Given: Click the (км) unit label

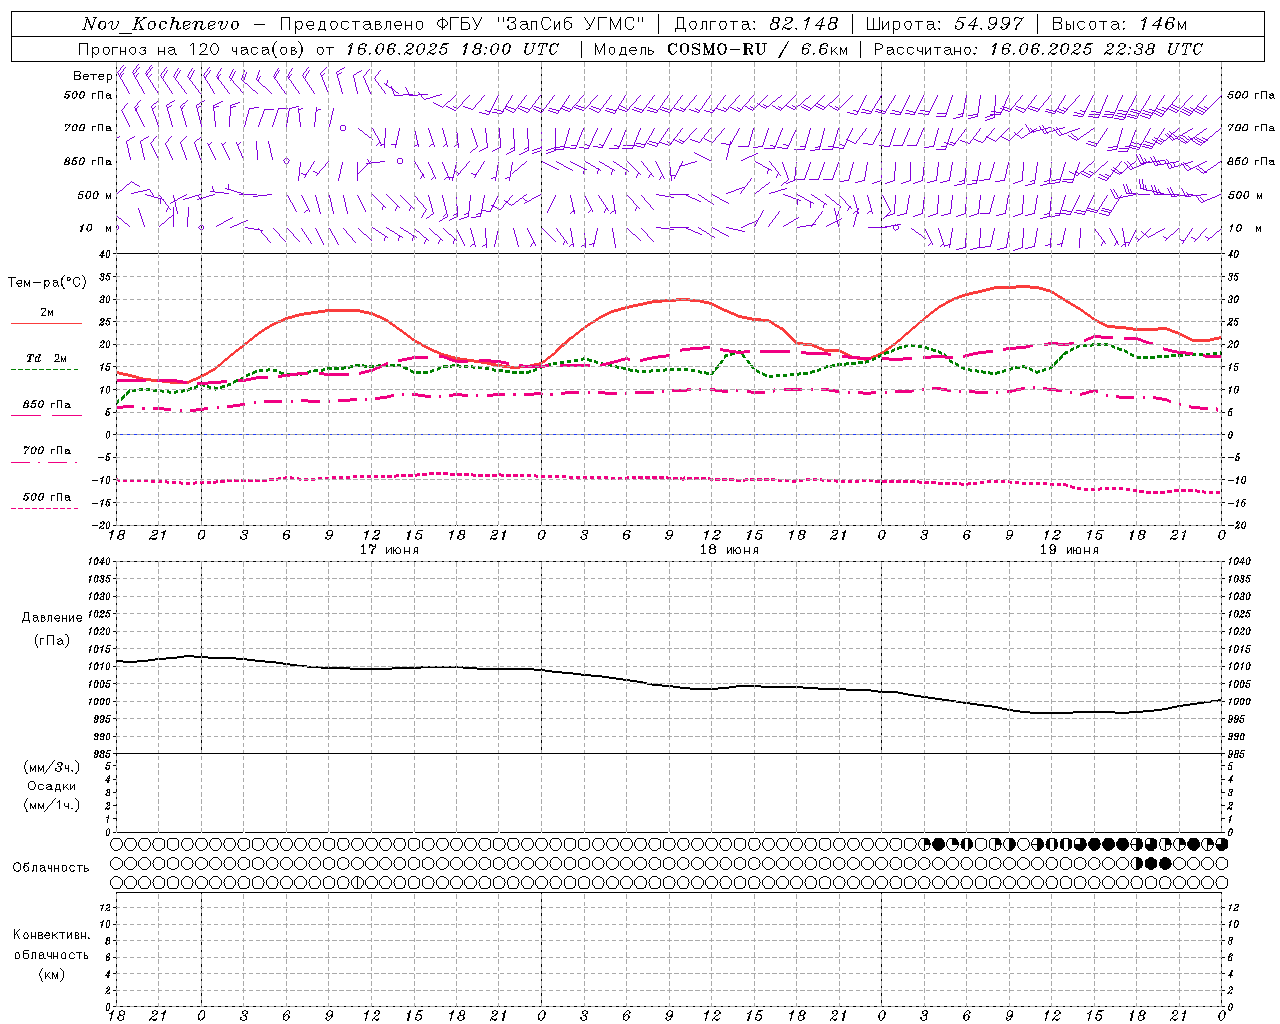Looking at the screenshot, I should [x=51, y=973].
